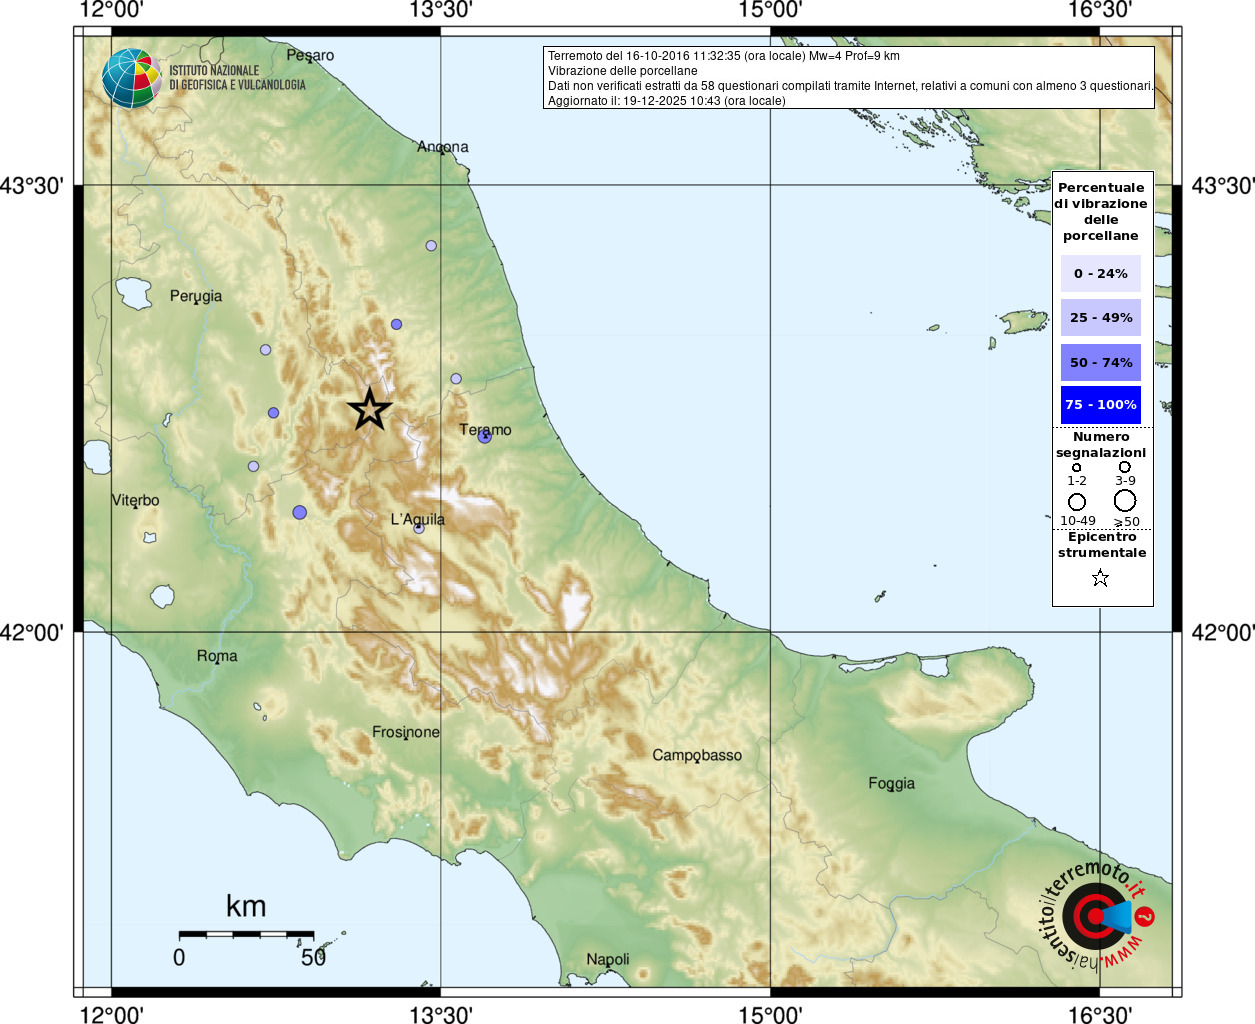Click the Roma city label

pos(217,656)
